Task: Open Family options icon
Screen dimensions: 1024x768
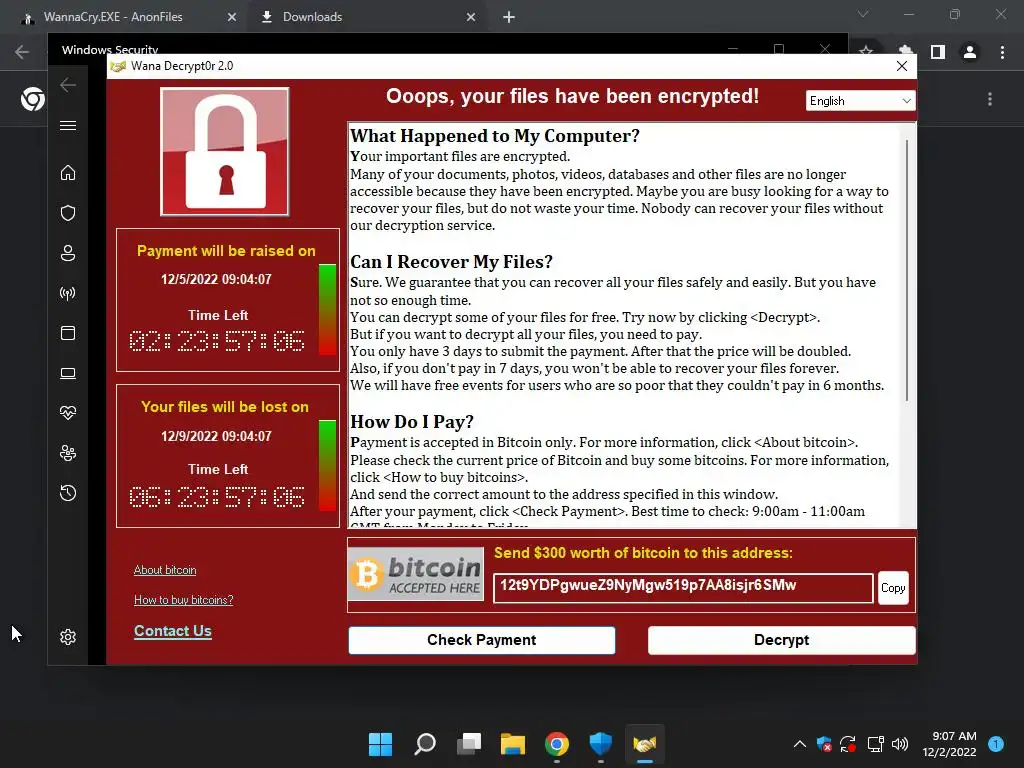Action: [x=68, y=453]
